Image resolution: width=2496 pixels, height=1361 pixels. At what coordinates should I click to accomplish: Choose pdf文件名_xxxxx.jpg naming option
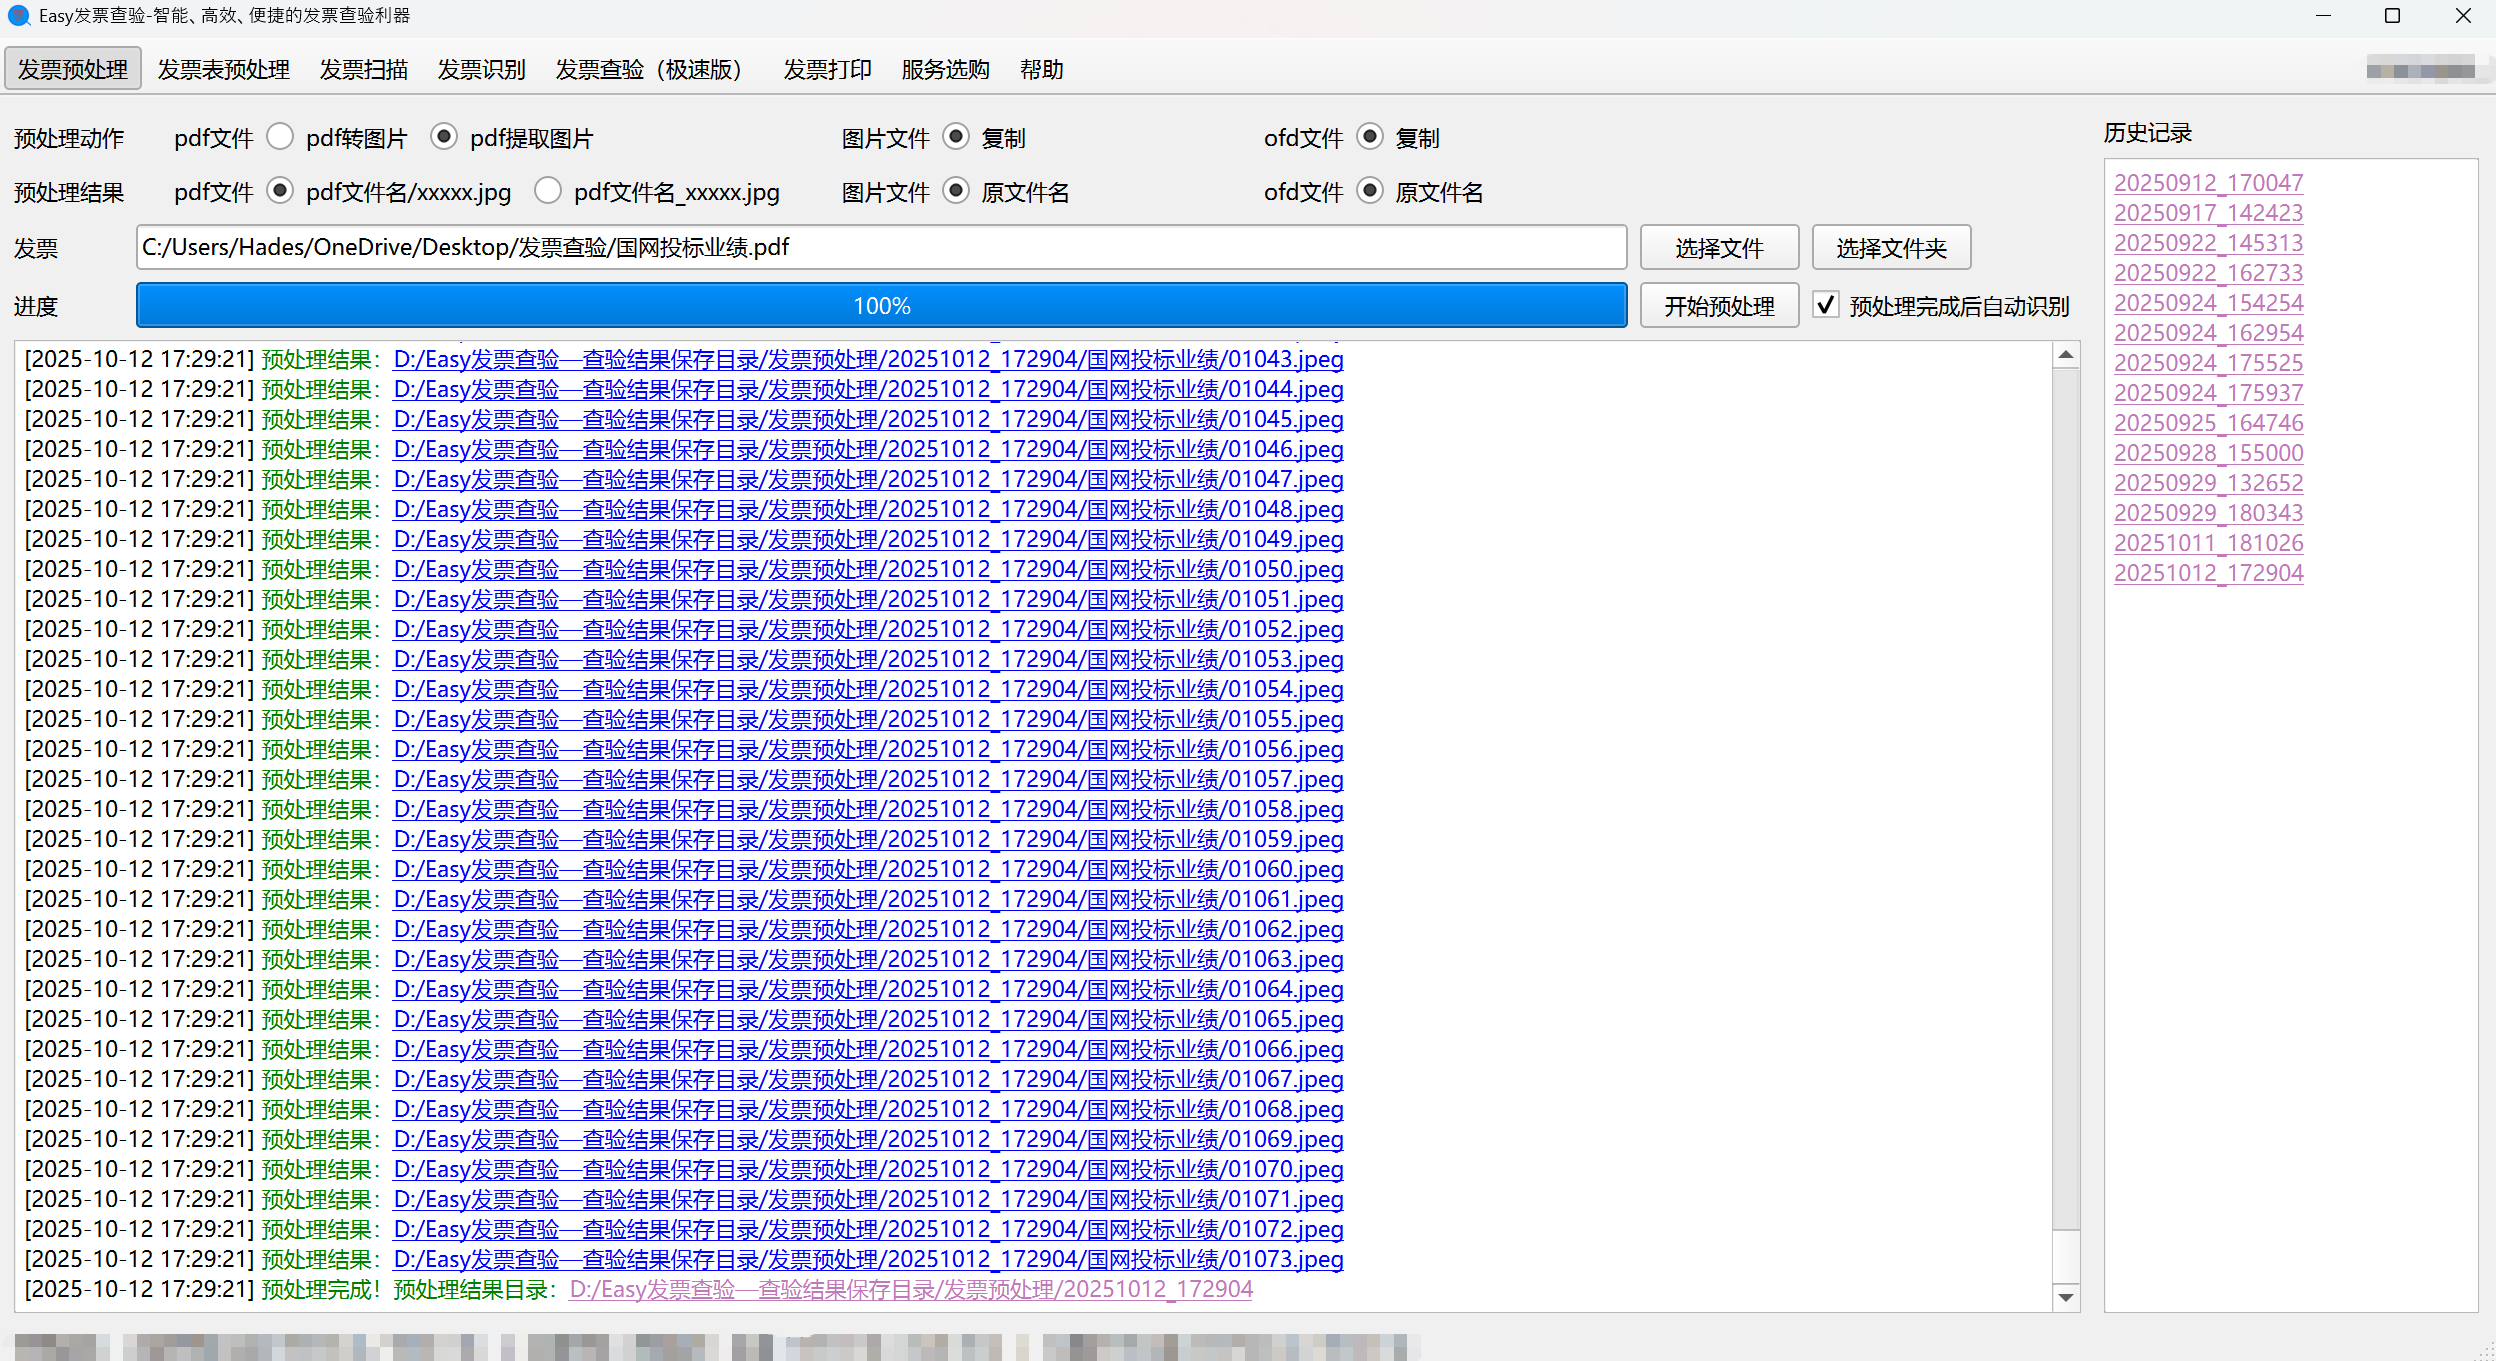click(x=548, y=191)
